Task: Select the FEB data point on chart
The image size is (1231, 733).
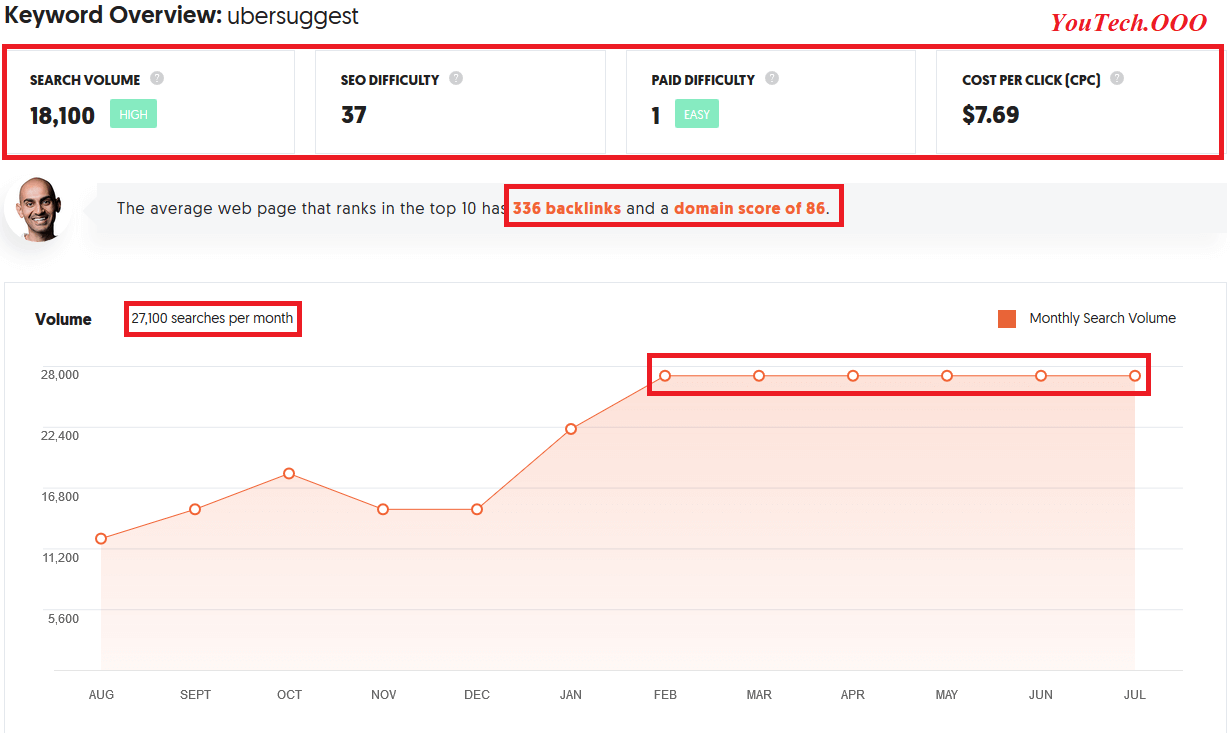Action: [x=665, y=376]
